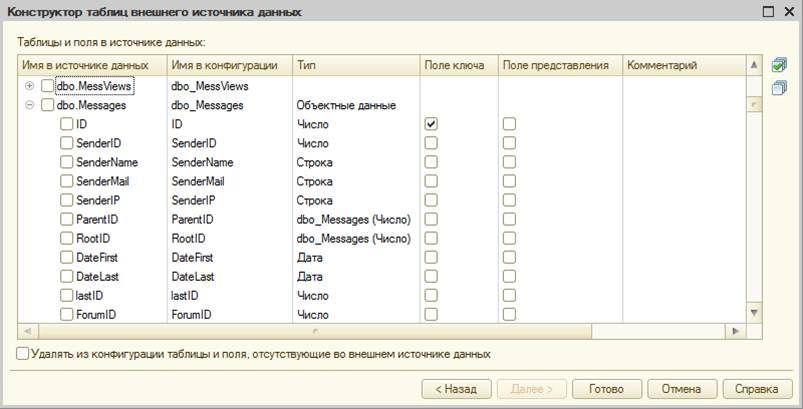Uncheck key field checkbox for ID

tap(431, 124)
